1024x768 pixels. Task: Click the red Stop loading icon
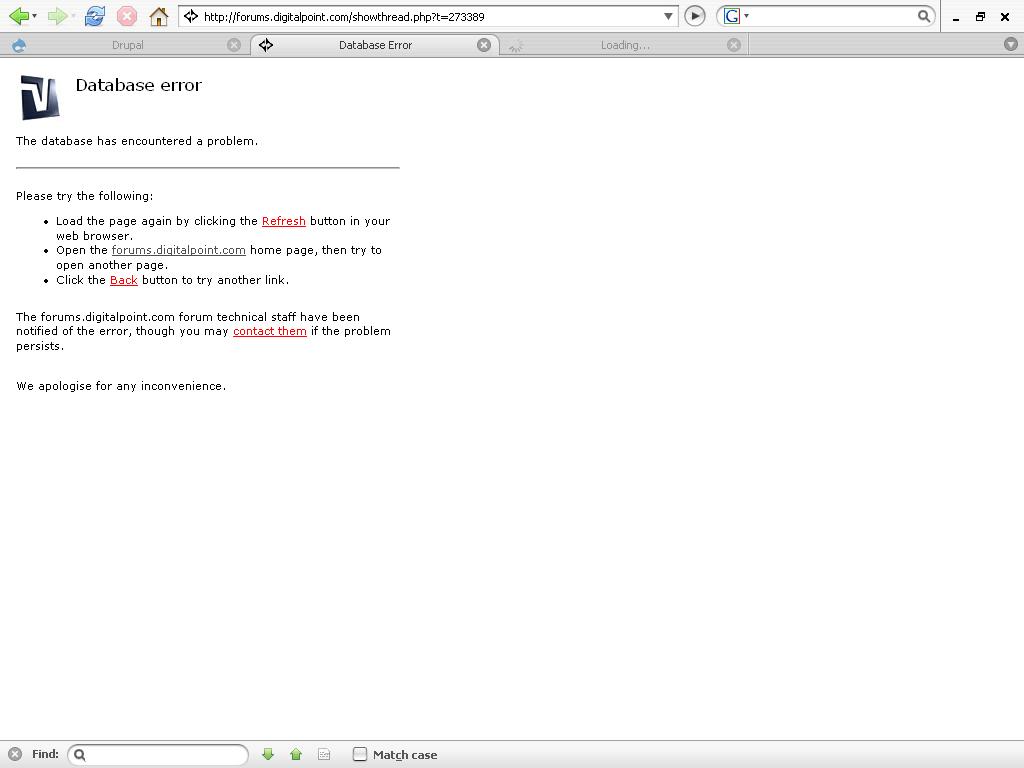pyautogui.click(x=127, y=16)
